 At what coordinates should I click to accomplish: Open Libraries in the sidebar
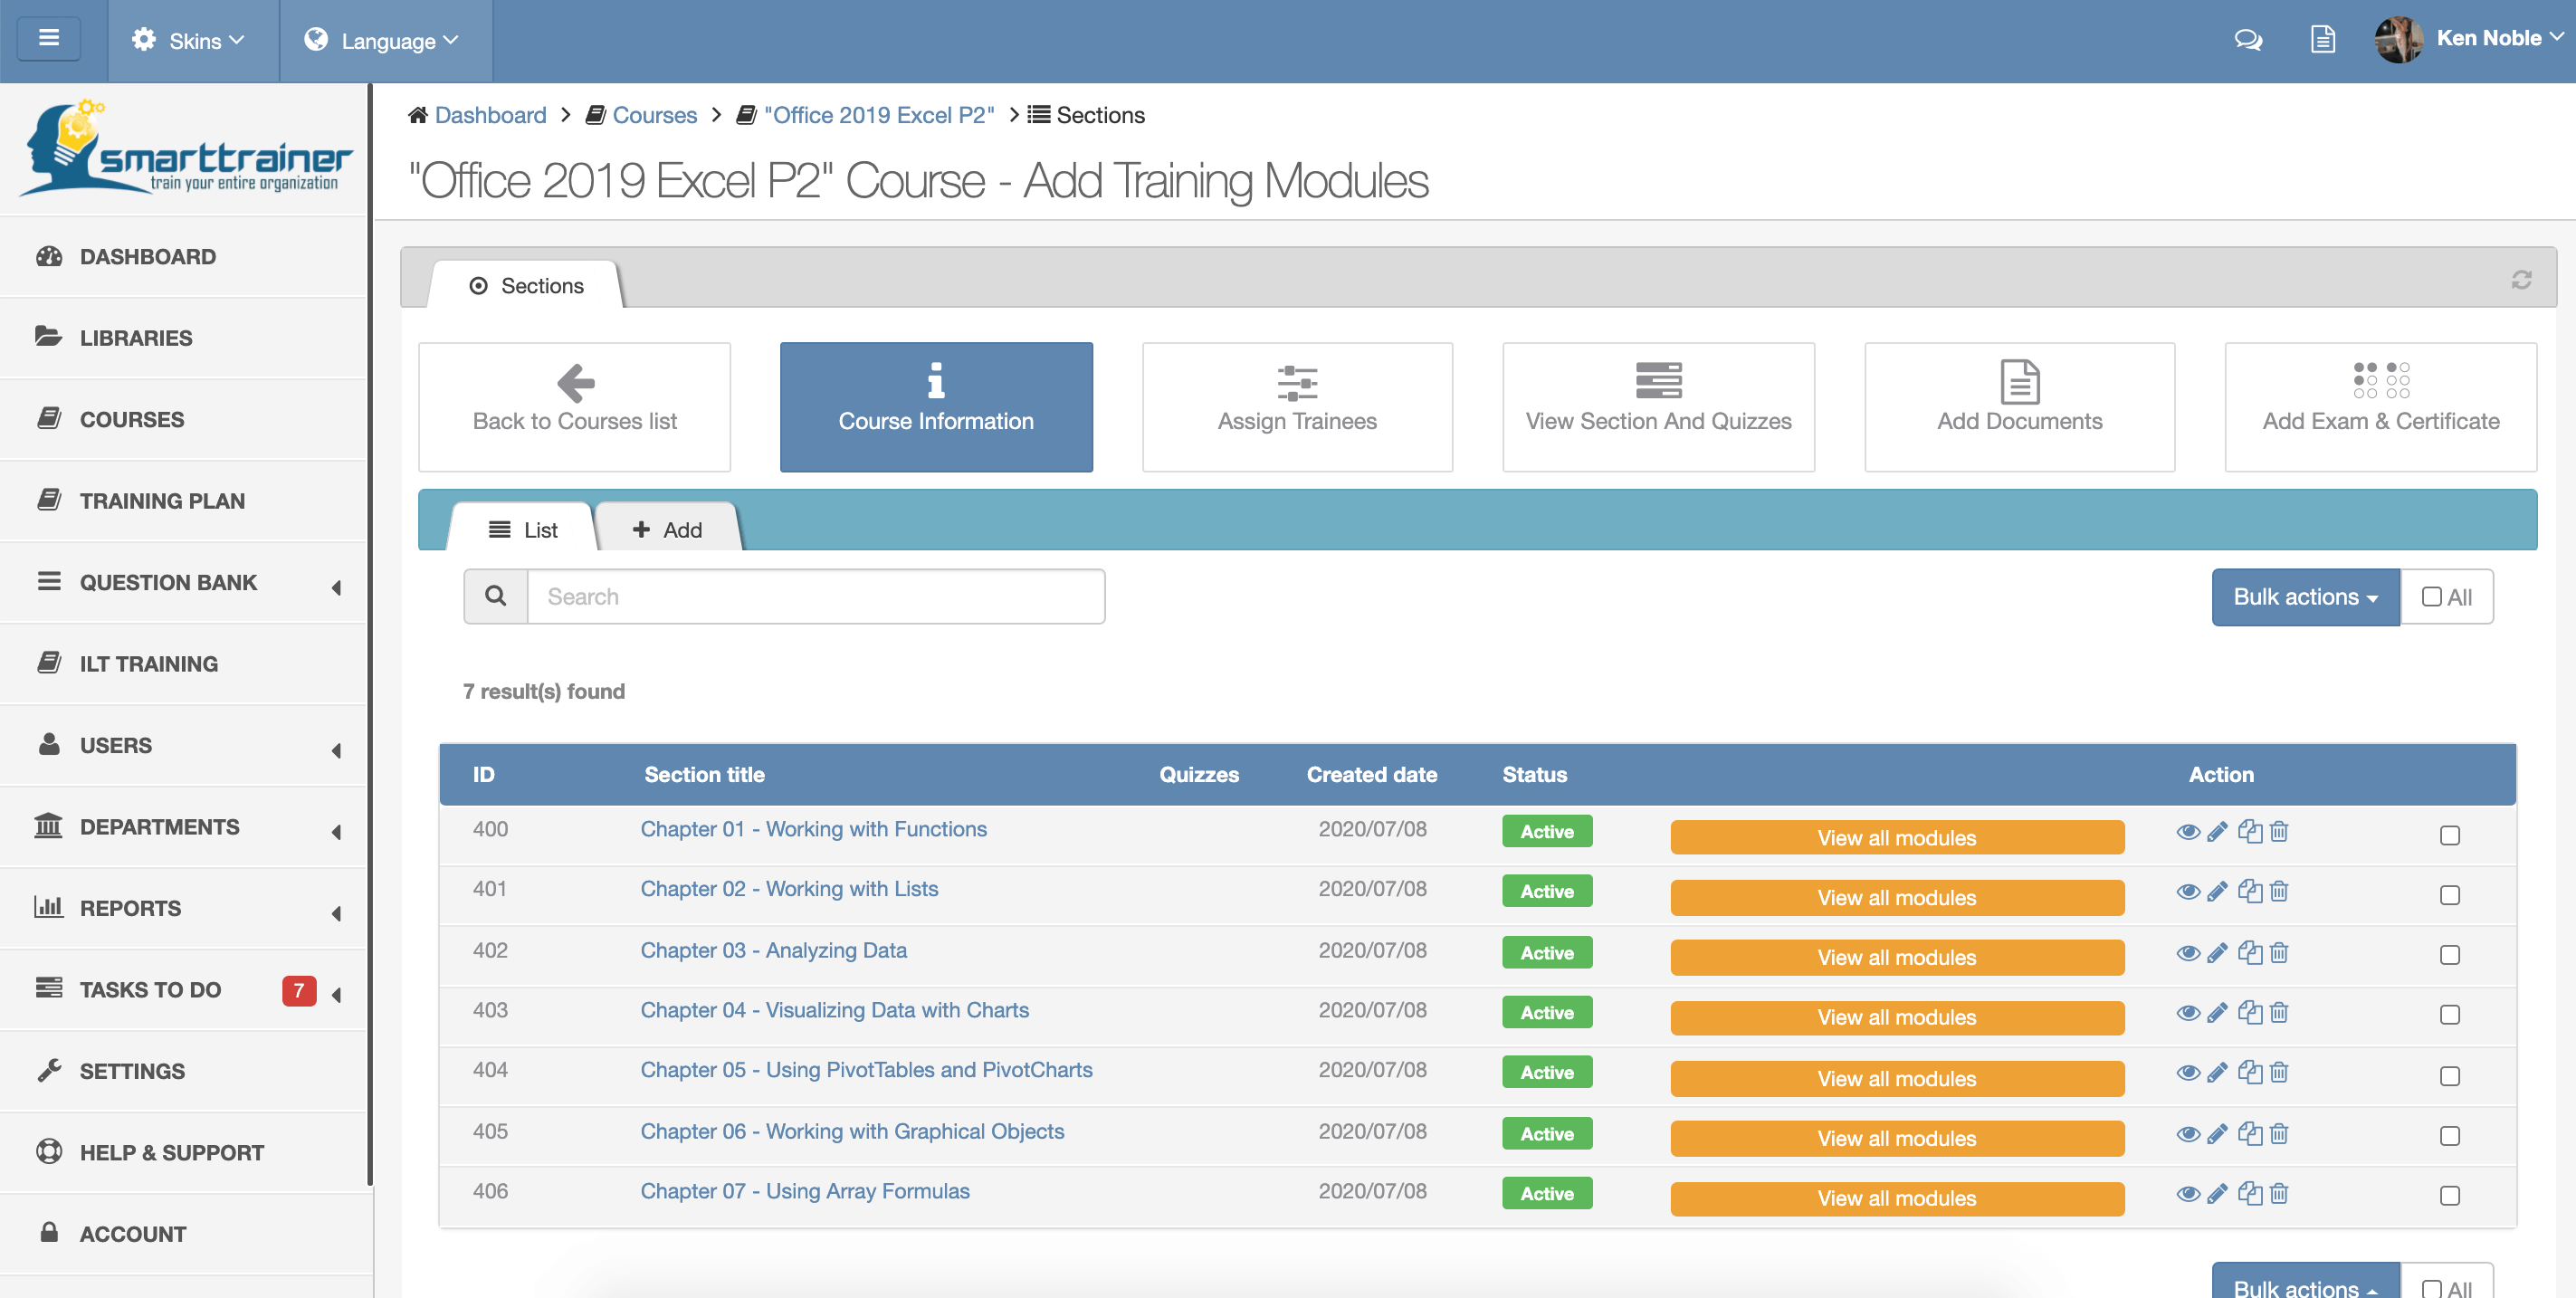pos(184,338)
